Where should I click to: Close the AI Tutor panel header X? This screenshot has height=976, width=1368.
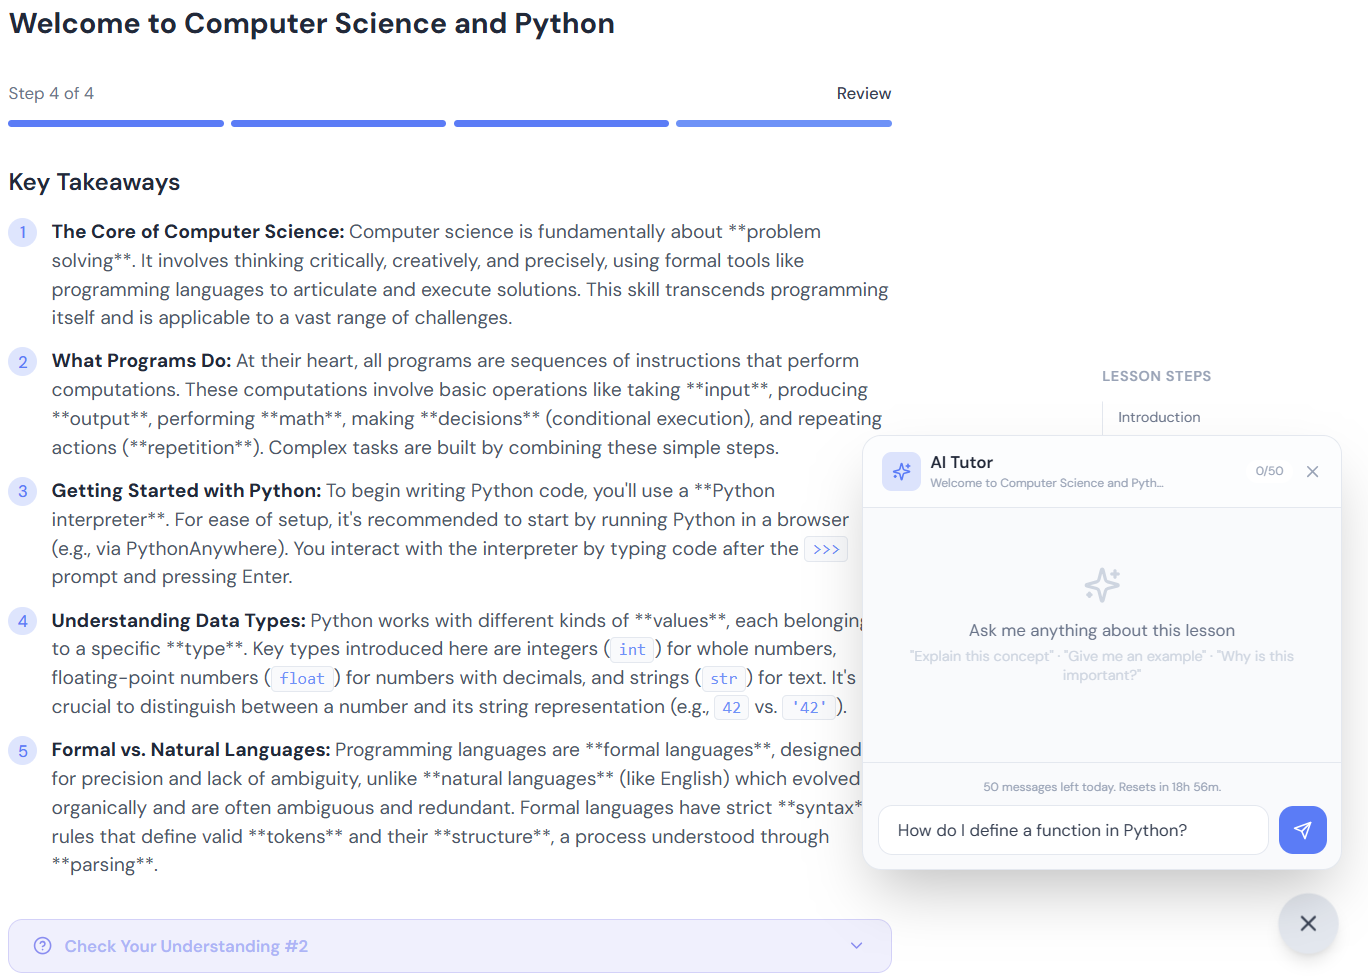[1312, 471]
